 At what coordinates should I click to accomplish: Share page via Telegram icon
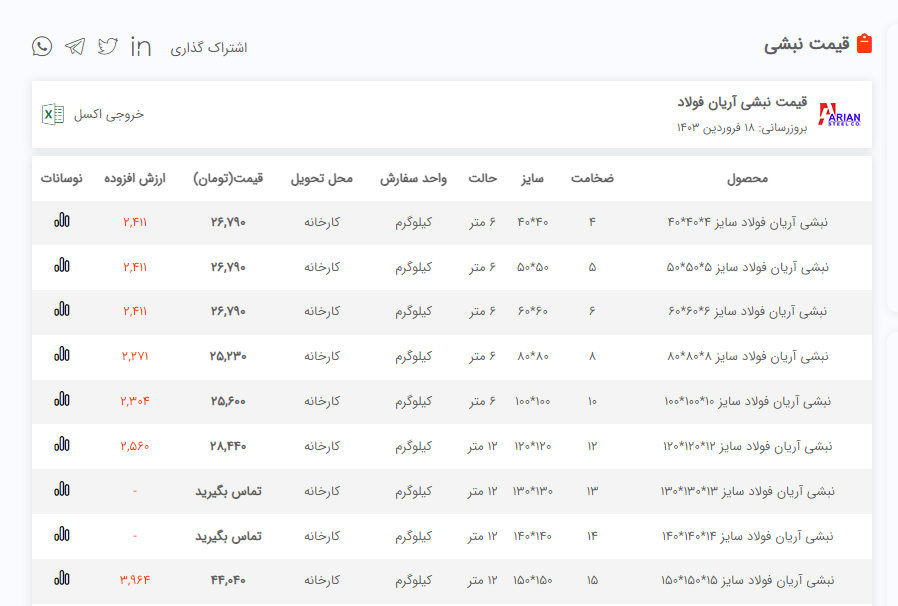pyautogui.click(x=75, y=46)
